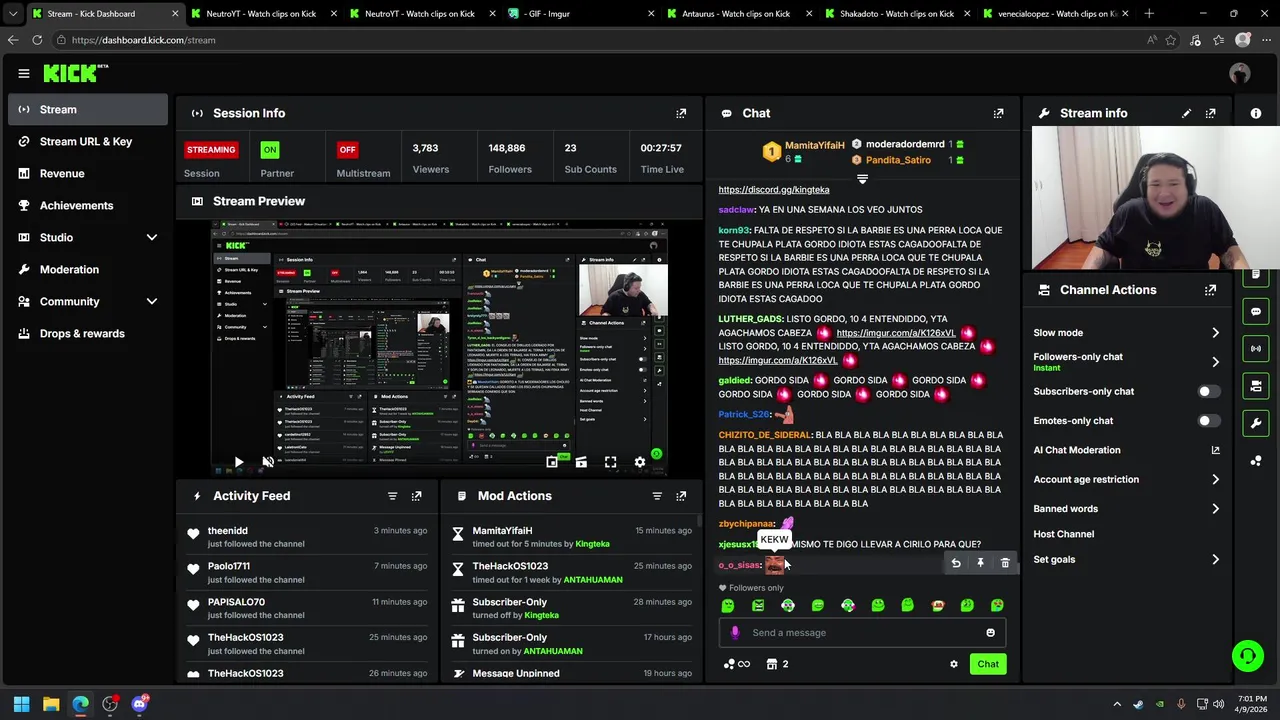Click the user avatar top right
The image size is (1280, 720).
click(x=1240, y=73)
